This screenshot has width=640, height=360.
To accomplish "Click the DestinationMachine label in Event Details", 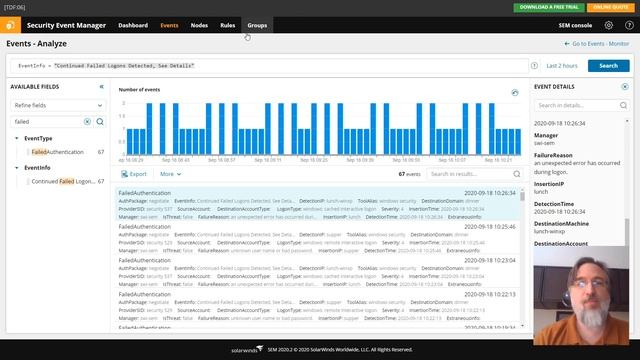I will click(561, 224).
